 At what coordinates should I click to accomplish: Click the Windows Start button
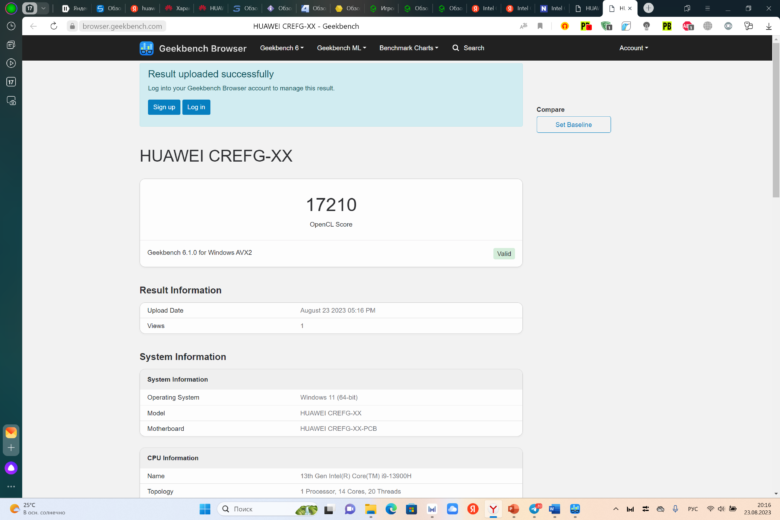tap(205, 509)
